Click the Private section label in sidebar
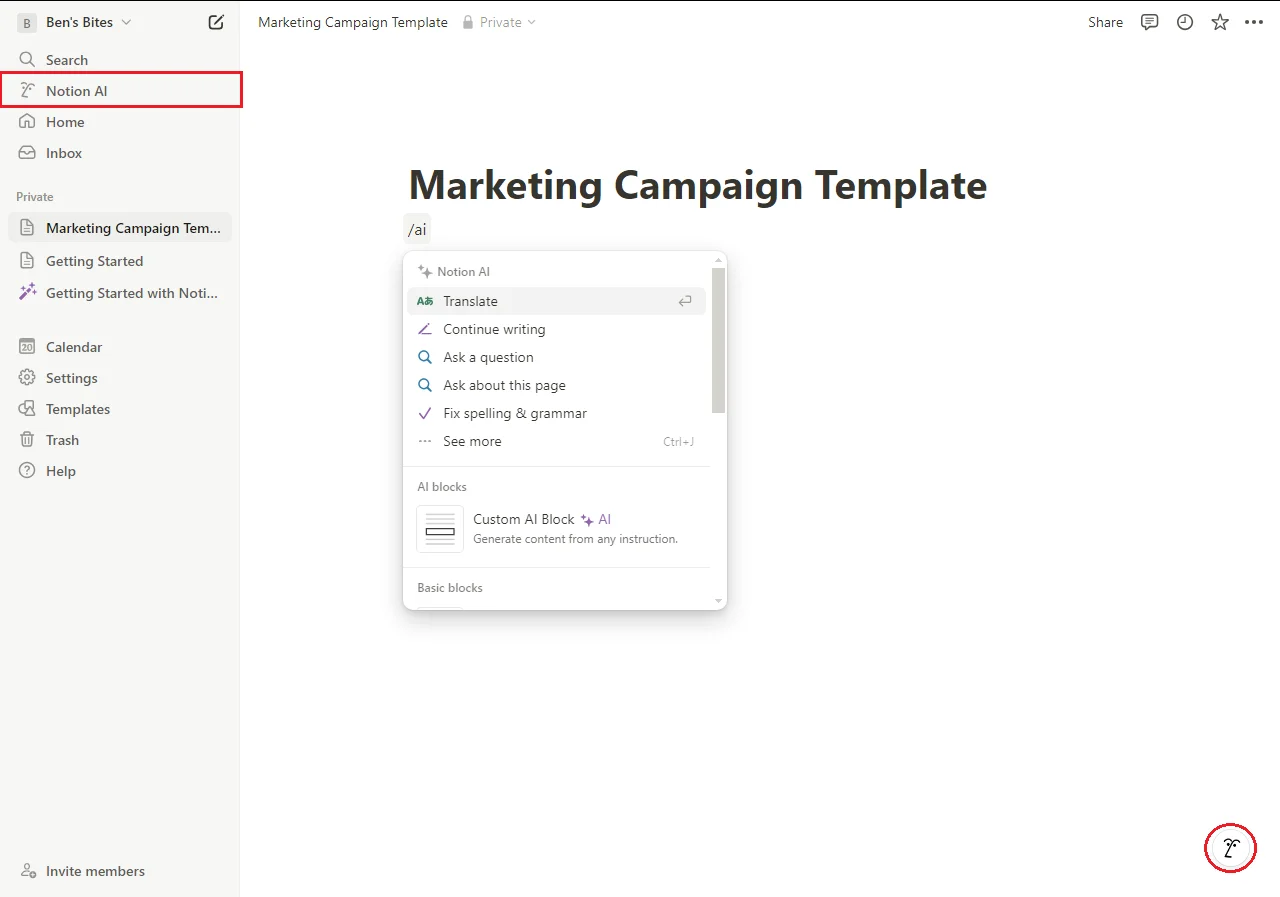Viewport: 1280px width, 897px height. pos(35,197)
